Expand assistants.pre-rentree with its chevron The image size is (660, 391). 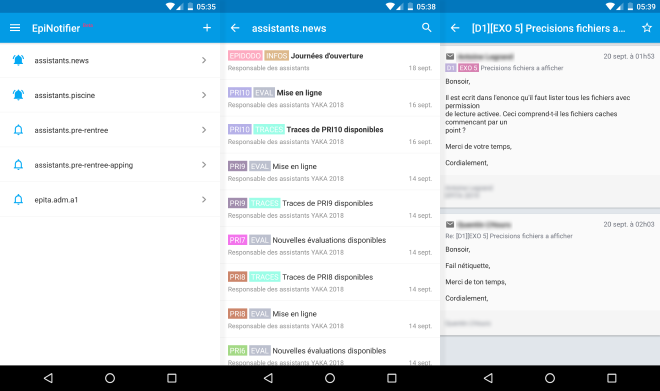pos(204,130)
